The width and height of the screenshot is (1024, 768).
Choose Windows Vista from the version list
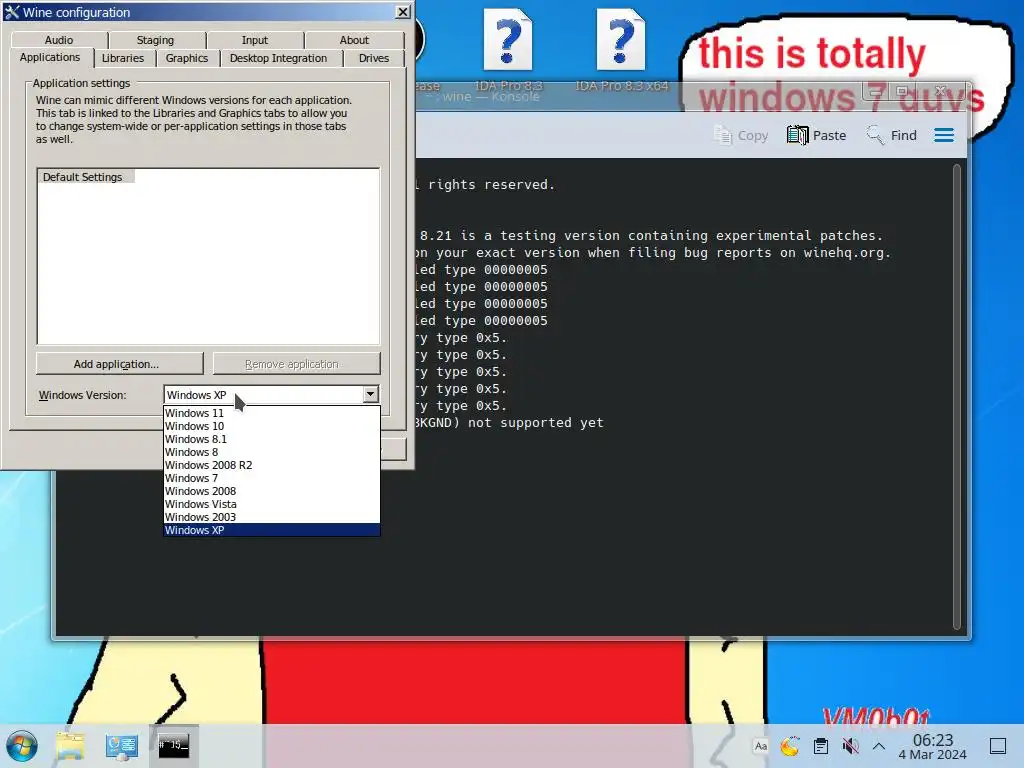click(x=272, y=504)
